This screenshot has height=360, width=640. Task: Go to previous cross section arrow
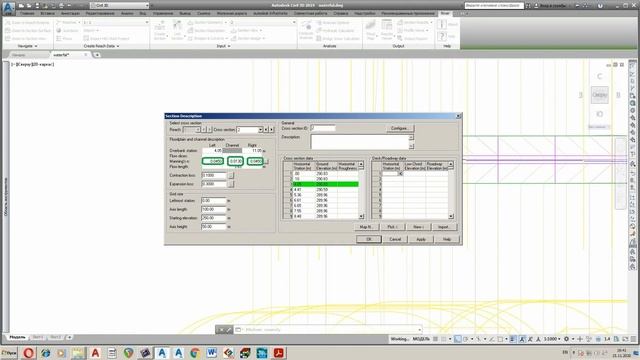(266, 130)
